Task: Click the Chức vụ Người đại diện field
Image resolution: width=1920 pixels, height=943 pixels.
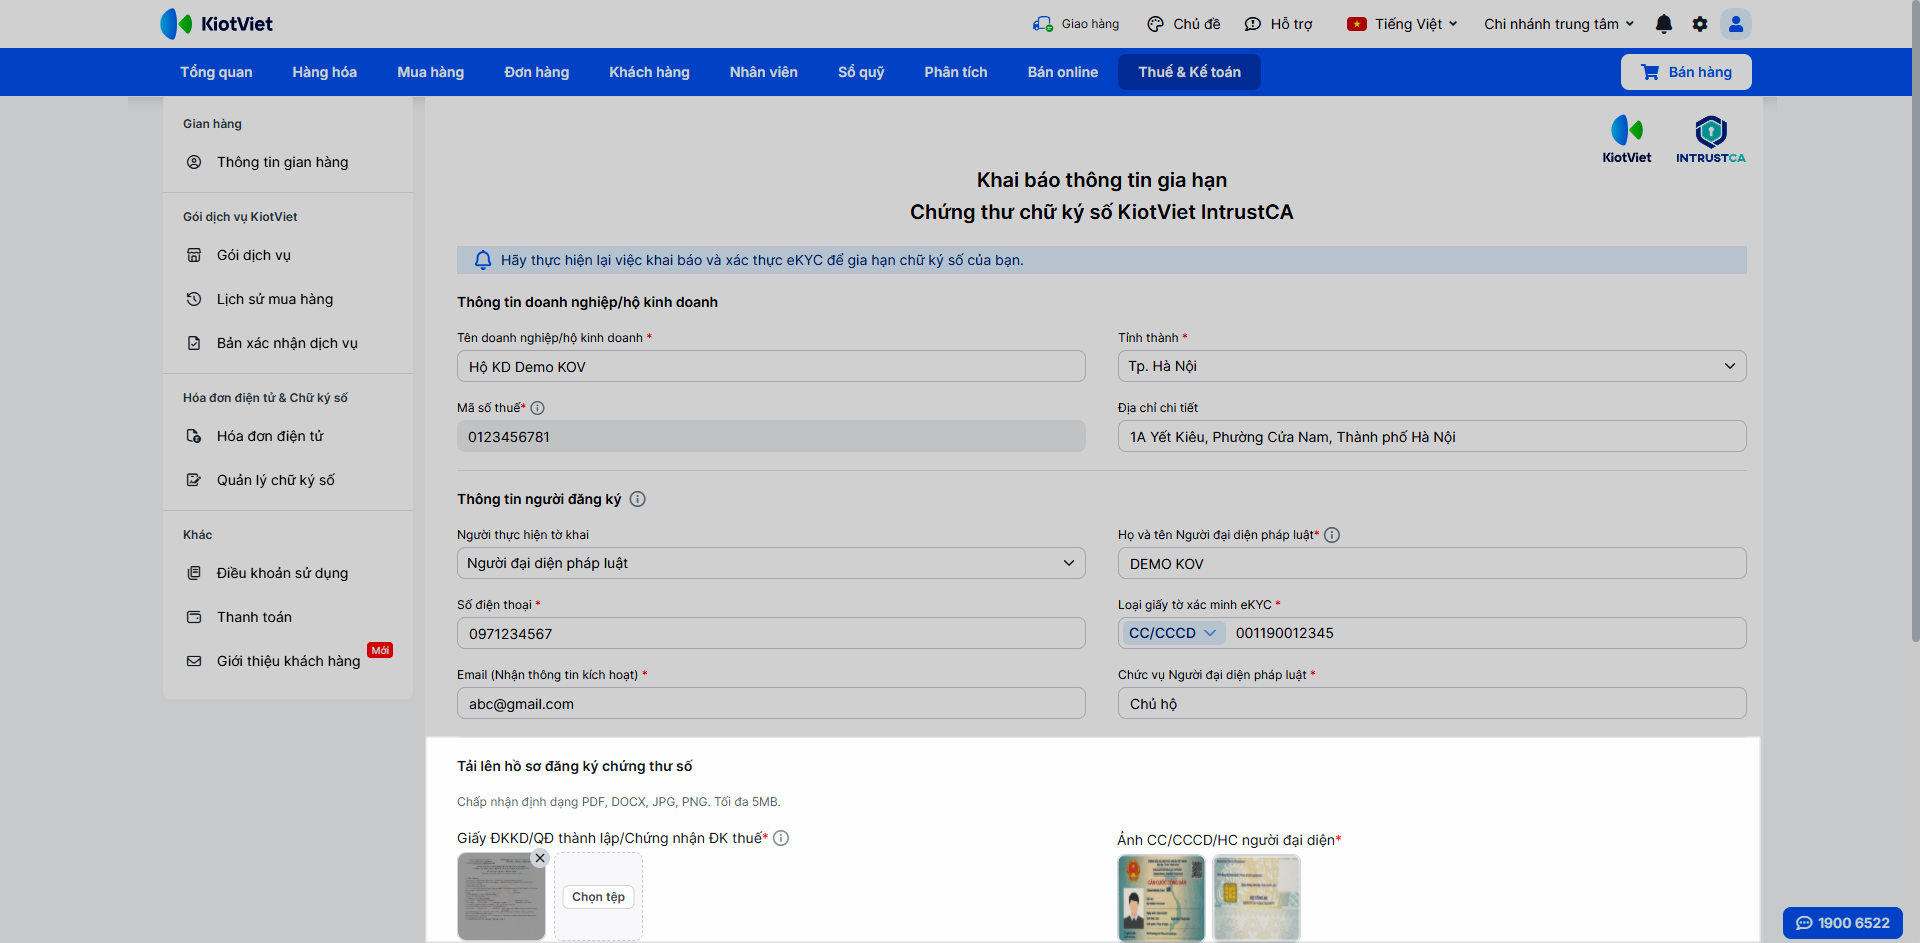Action: (x=1432, y=703)
